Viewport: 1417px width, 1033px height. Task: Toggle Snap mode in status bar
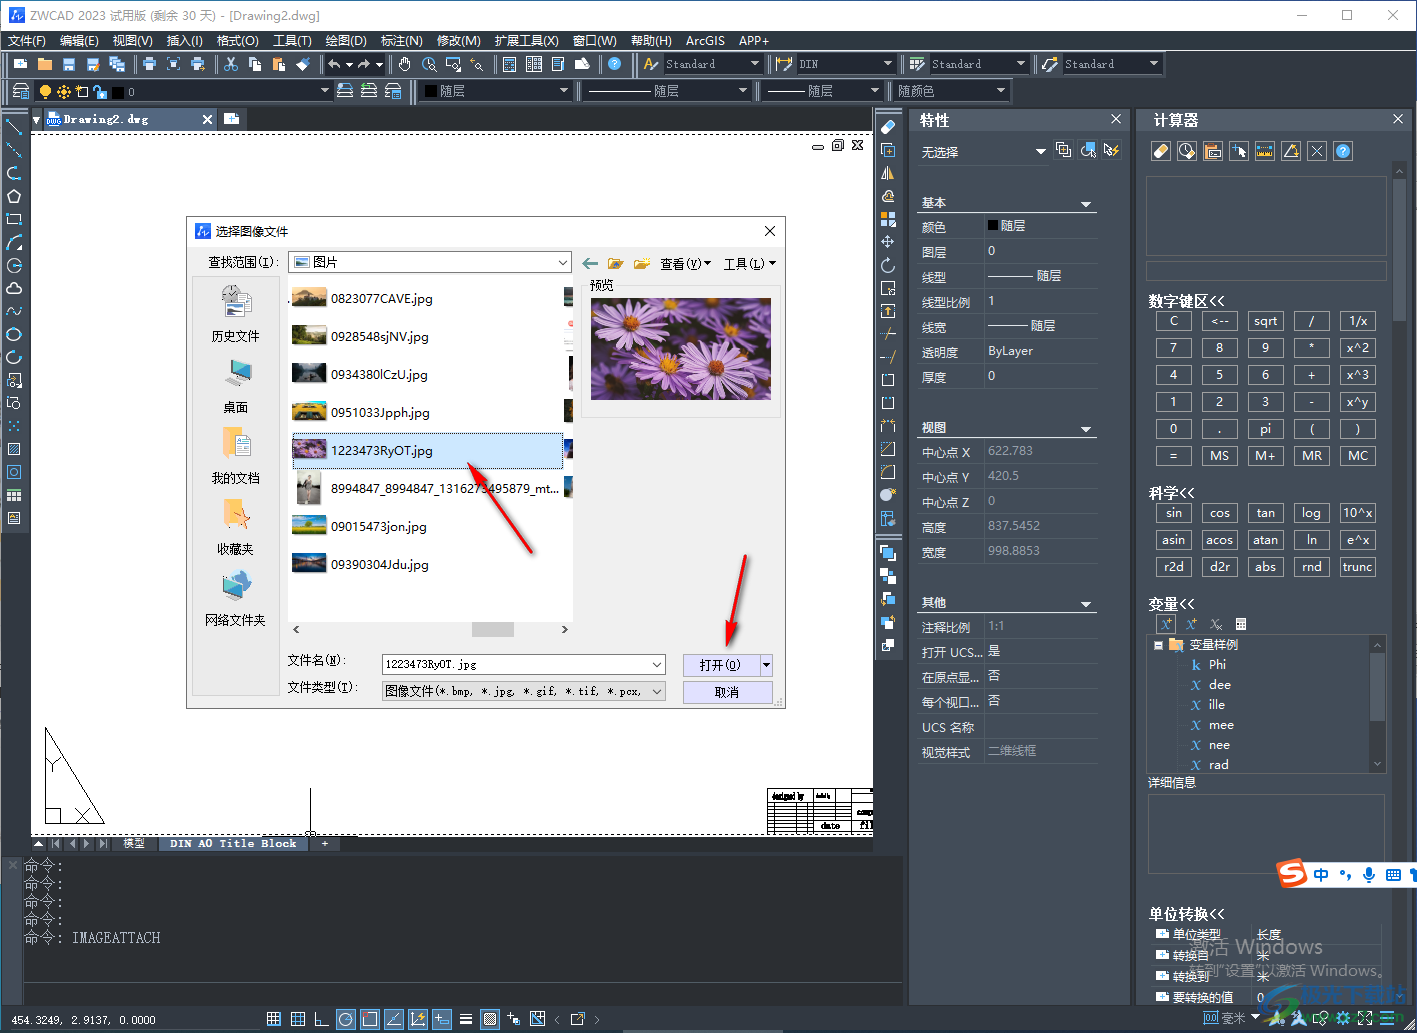(273, 1019)
